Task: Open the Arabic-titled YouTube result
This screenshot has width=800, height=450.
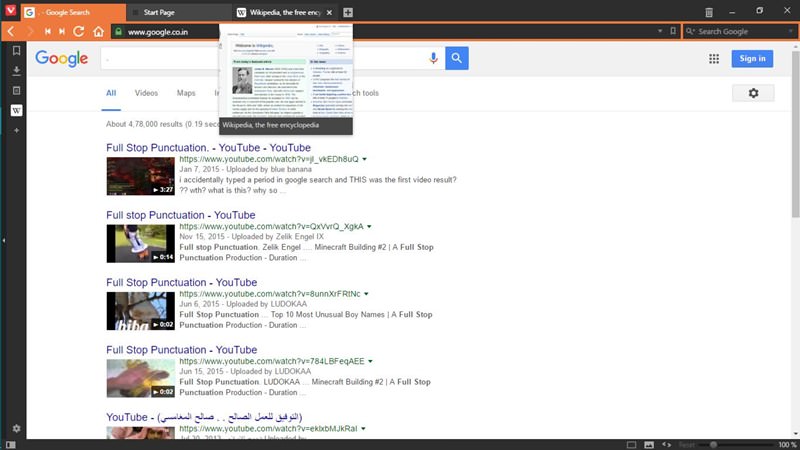Action: 204,417
